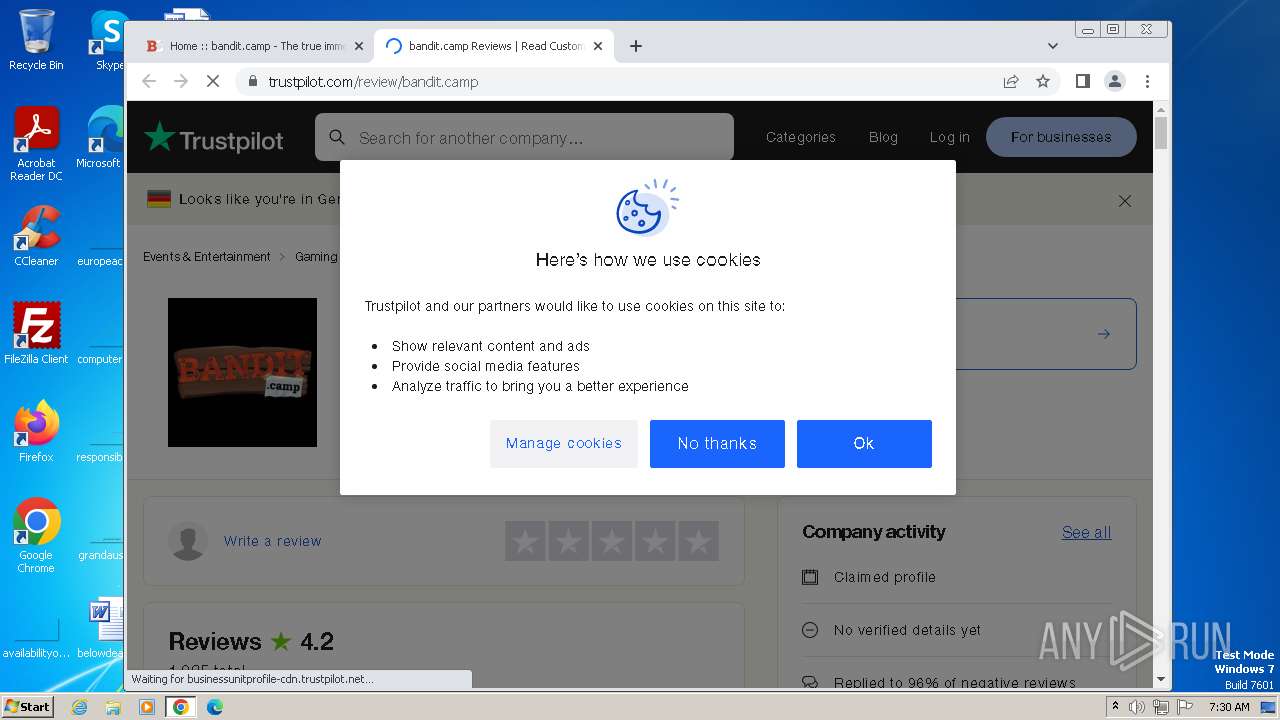The width and height of the screenshot is (1280, 720).
Task: Open the Windows Start menu
Action: 28,706
